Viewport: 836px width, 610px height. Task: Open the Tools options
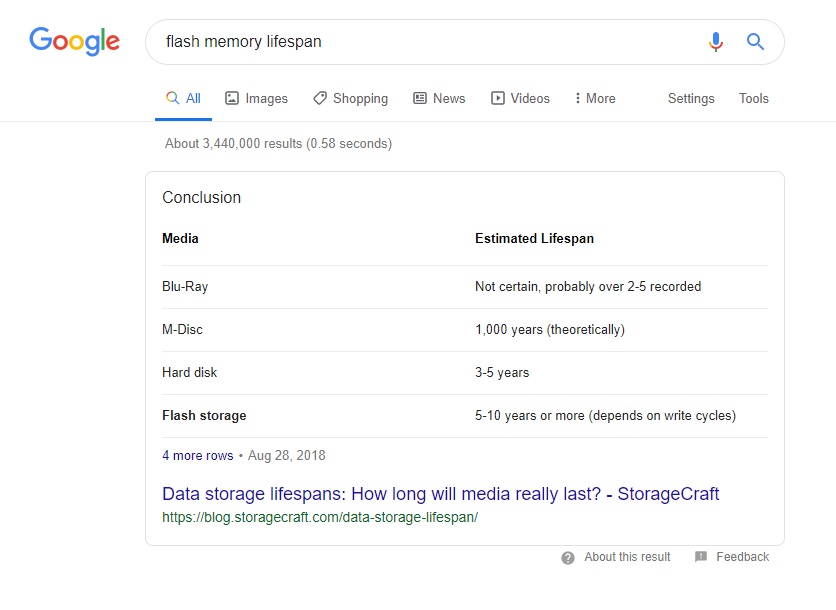pos(754,98)
